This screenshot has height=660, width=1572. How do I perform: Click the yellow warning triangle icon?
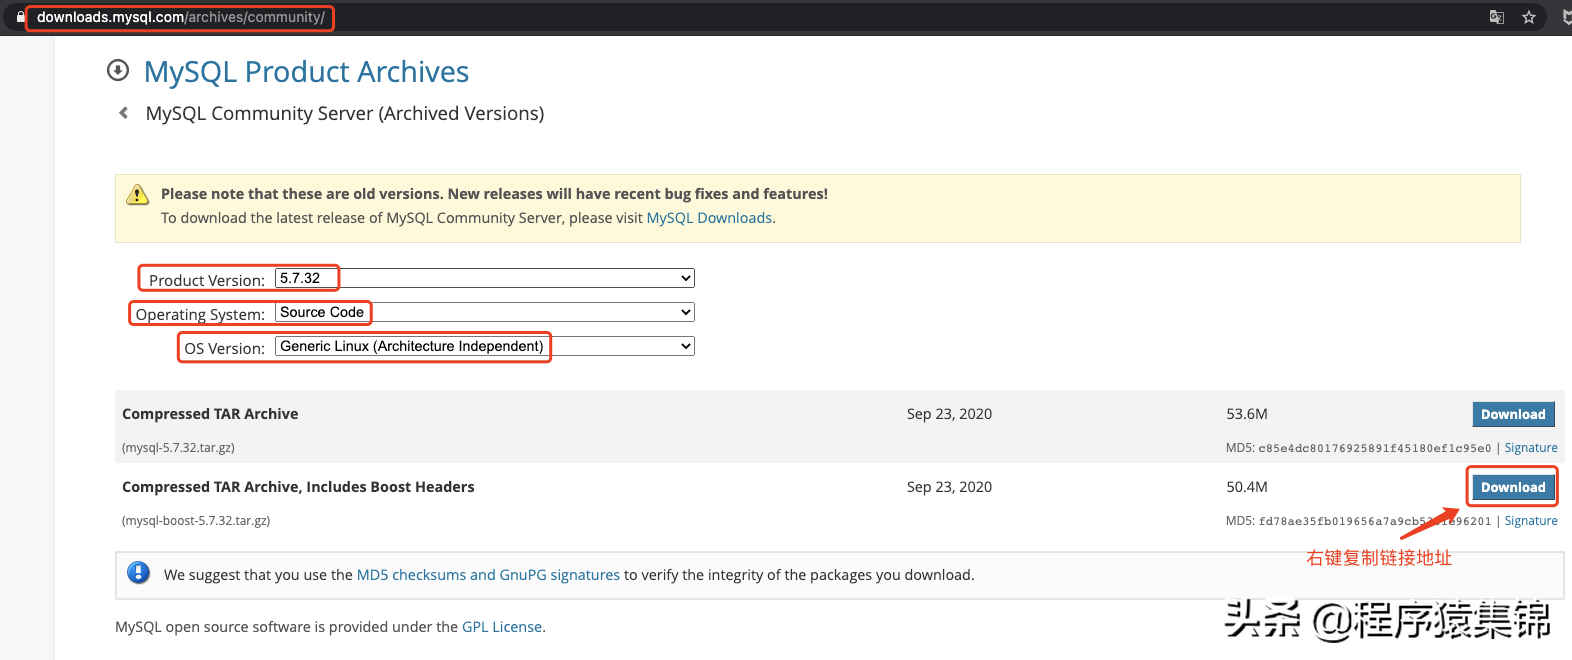click(138, 194)
